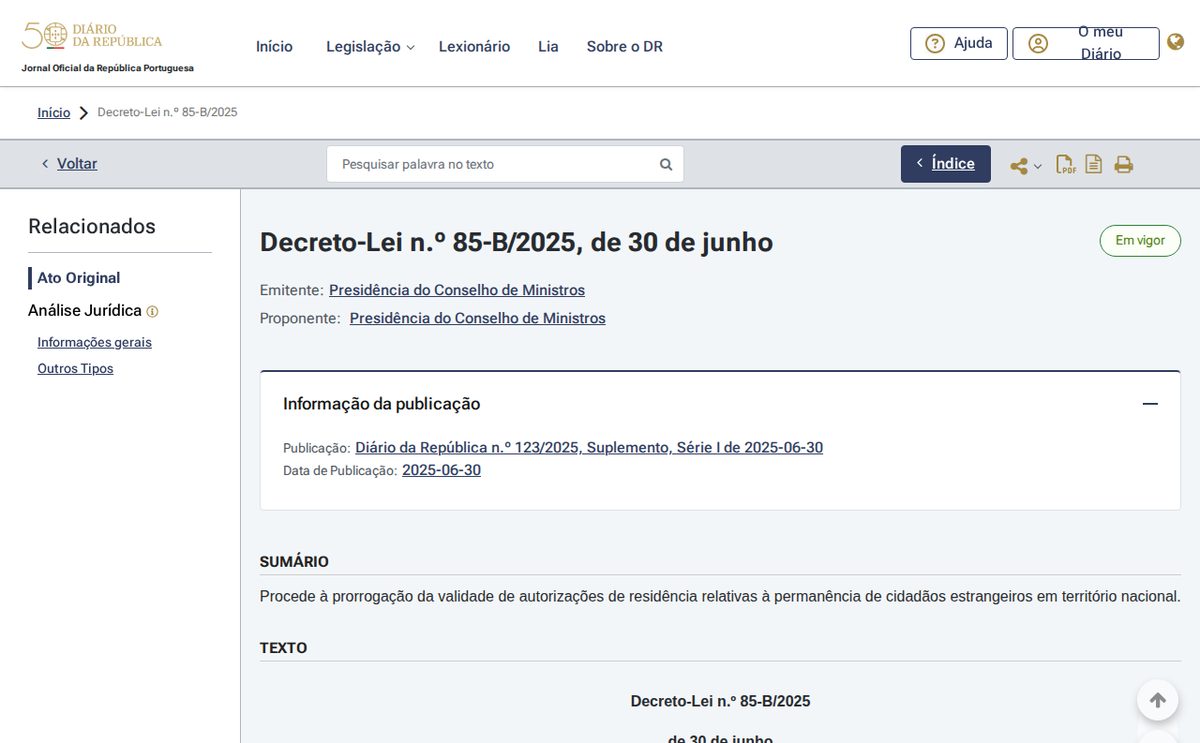The image size is (1200, 743).
Task: Click the Pesquisar palavra no texto field
Action: click(505, 164)
